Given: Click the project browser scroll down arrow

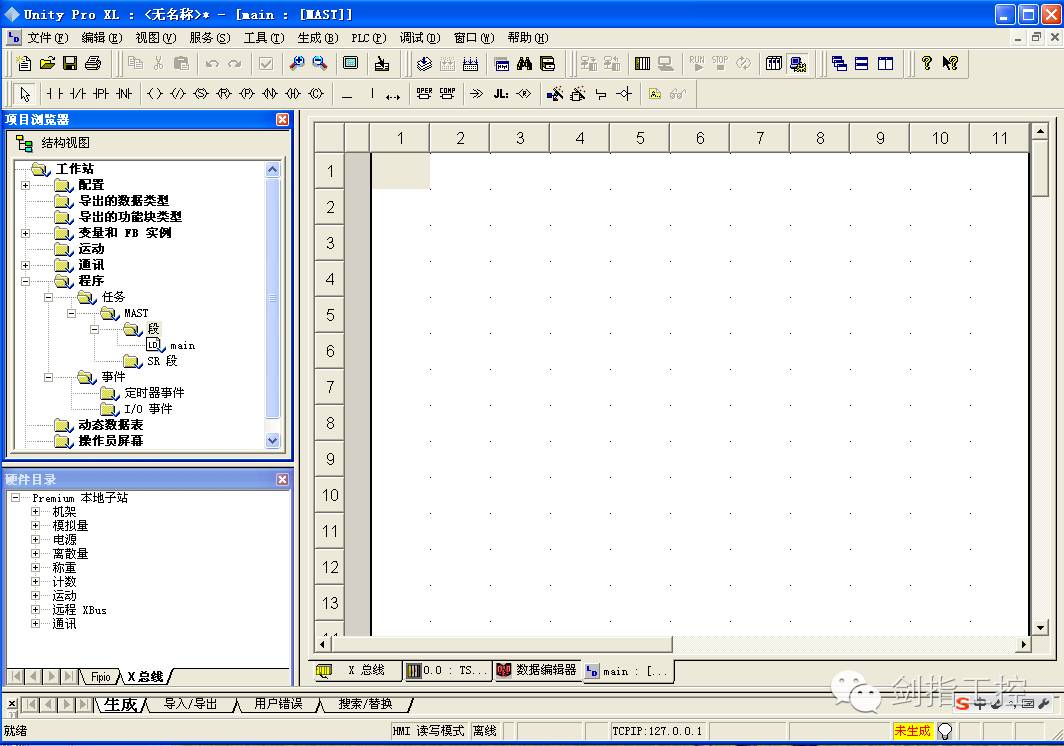Looking at the screenshot, I should point(273,441).
